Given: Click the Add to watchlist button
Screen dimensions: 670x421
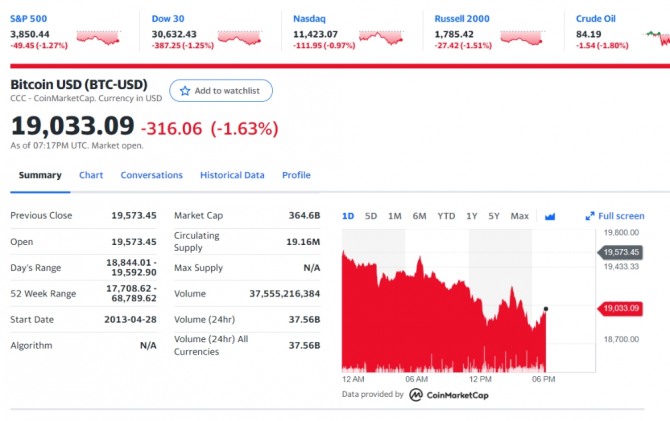Looking at the screenshot, I should click(221, 91).
